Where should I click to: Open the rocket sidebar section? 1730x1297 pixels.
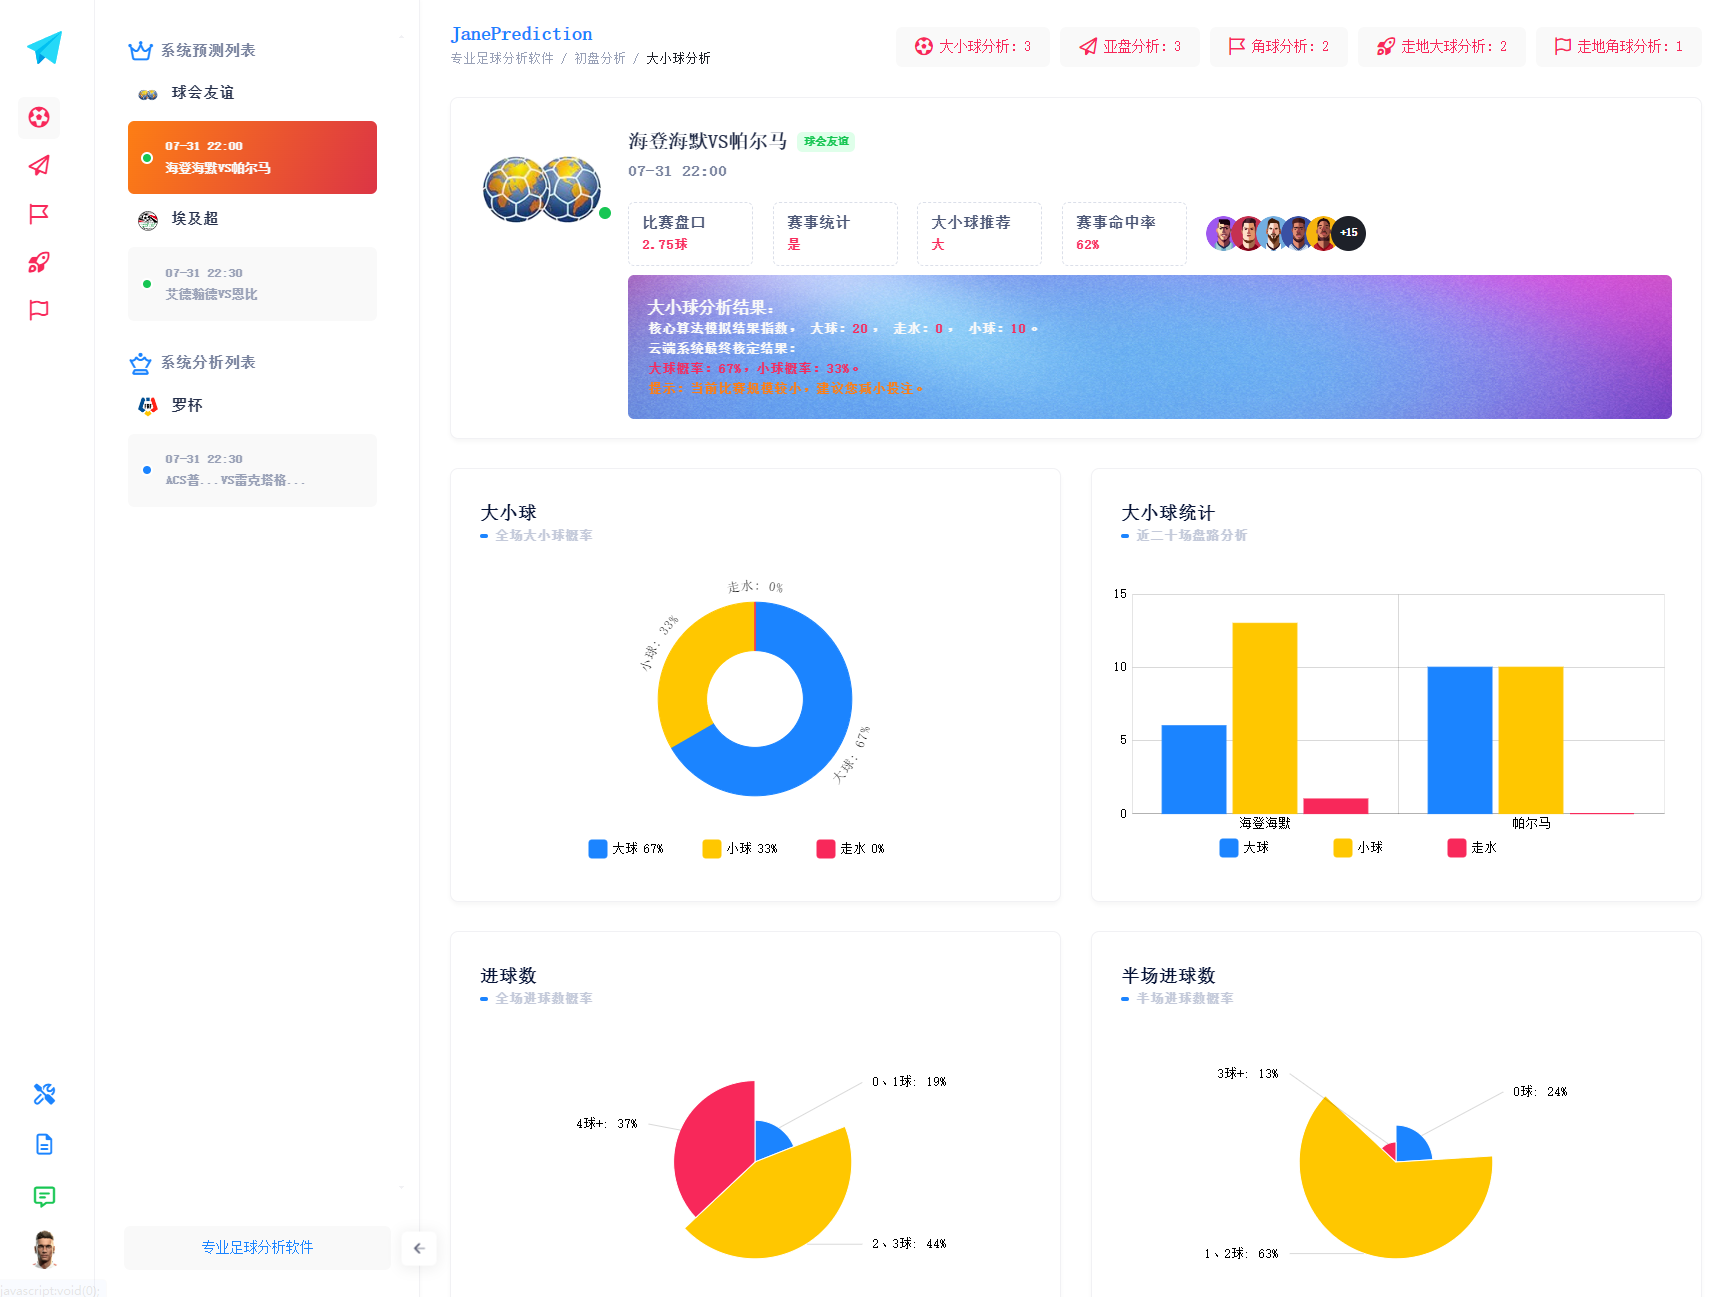[39, 262]
